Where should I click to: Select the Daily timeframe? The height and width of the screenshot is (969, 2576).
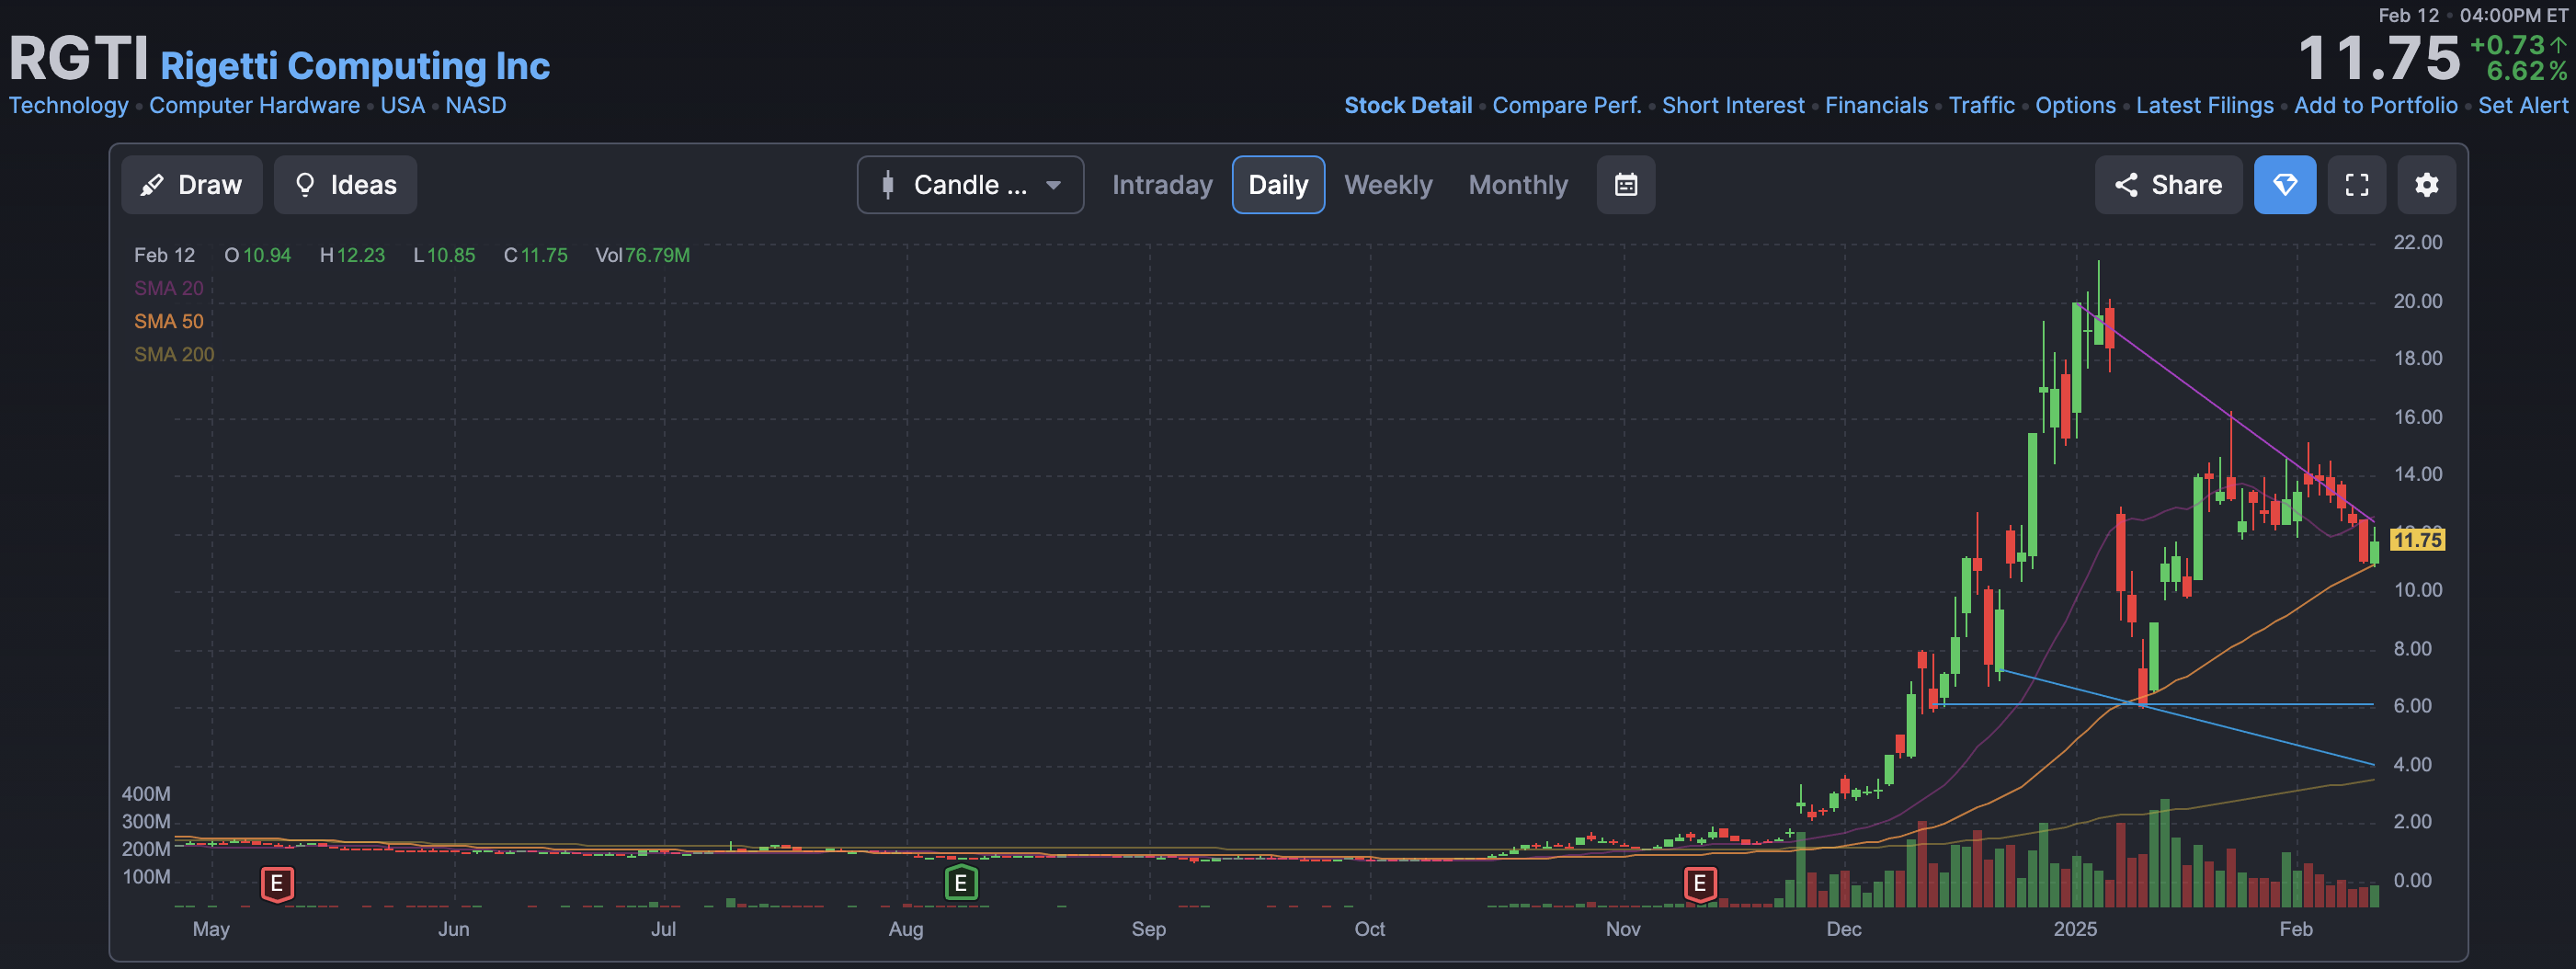(1278, 185)
